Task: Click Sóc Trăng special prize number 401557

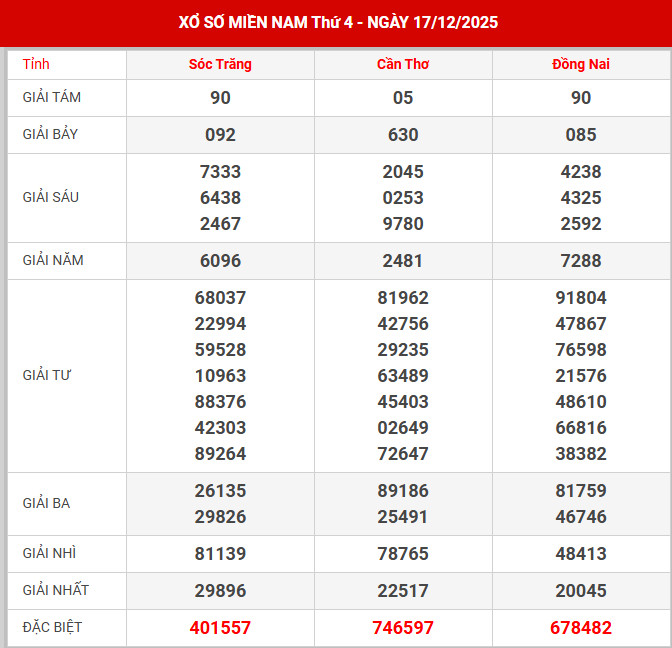Action: pos(220,628)
